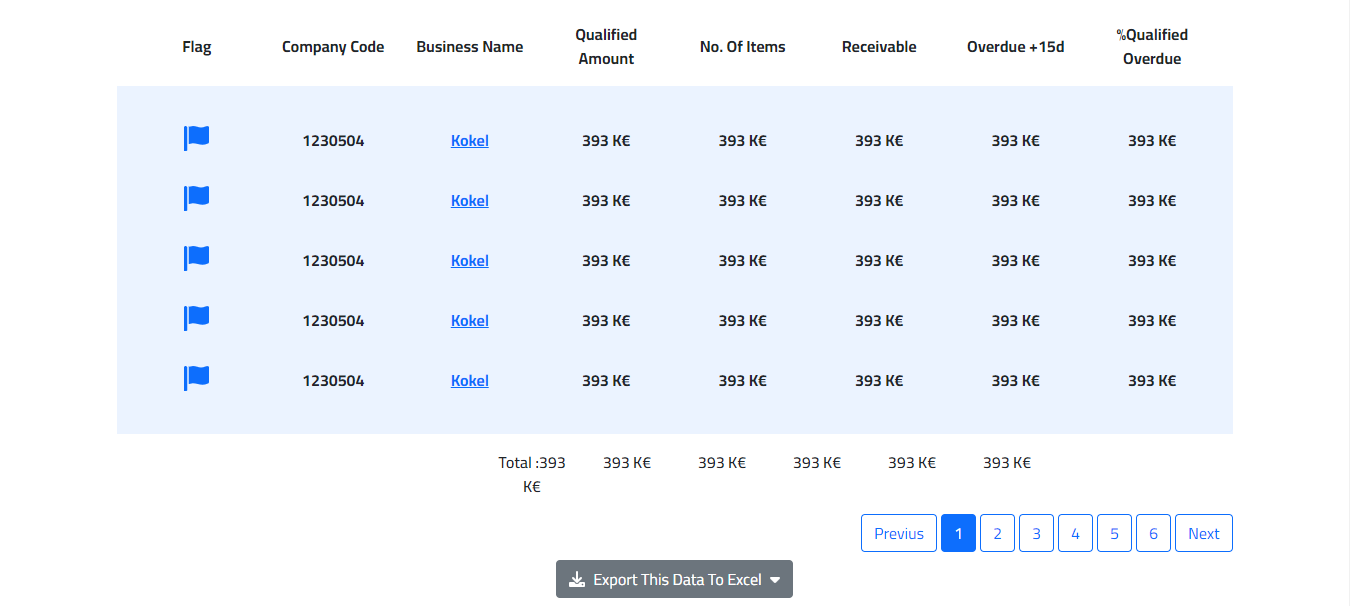Click the Qualified Amount column header
This screenshot has height=606, width=1350.
pyautogui.click(x=606, y=47)
